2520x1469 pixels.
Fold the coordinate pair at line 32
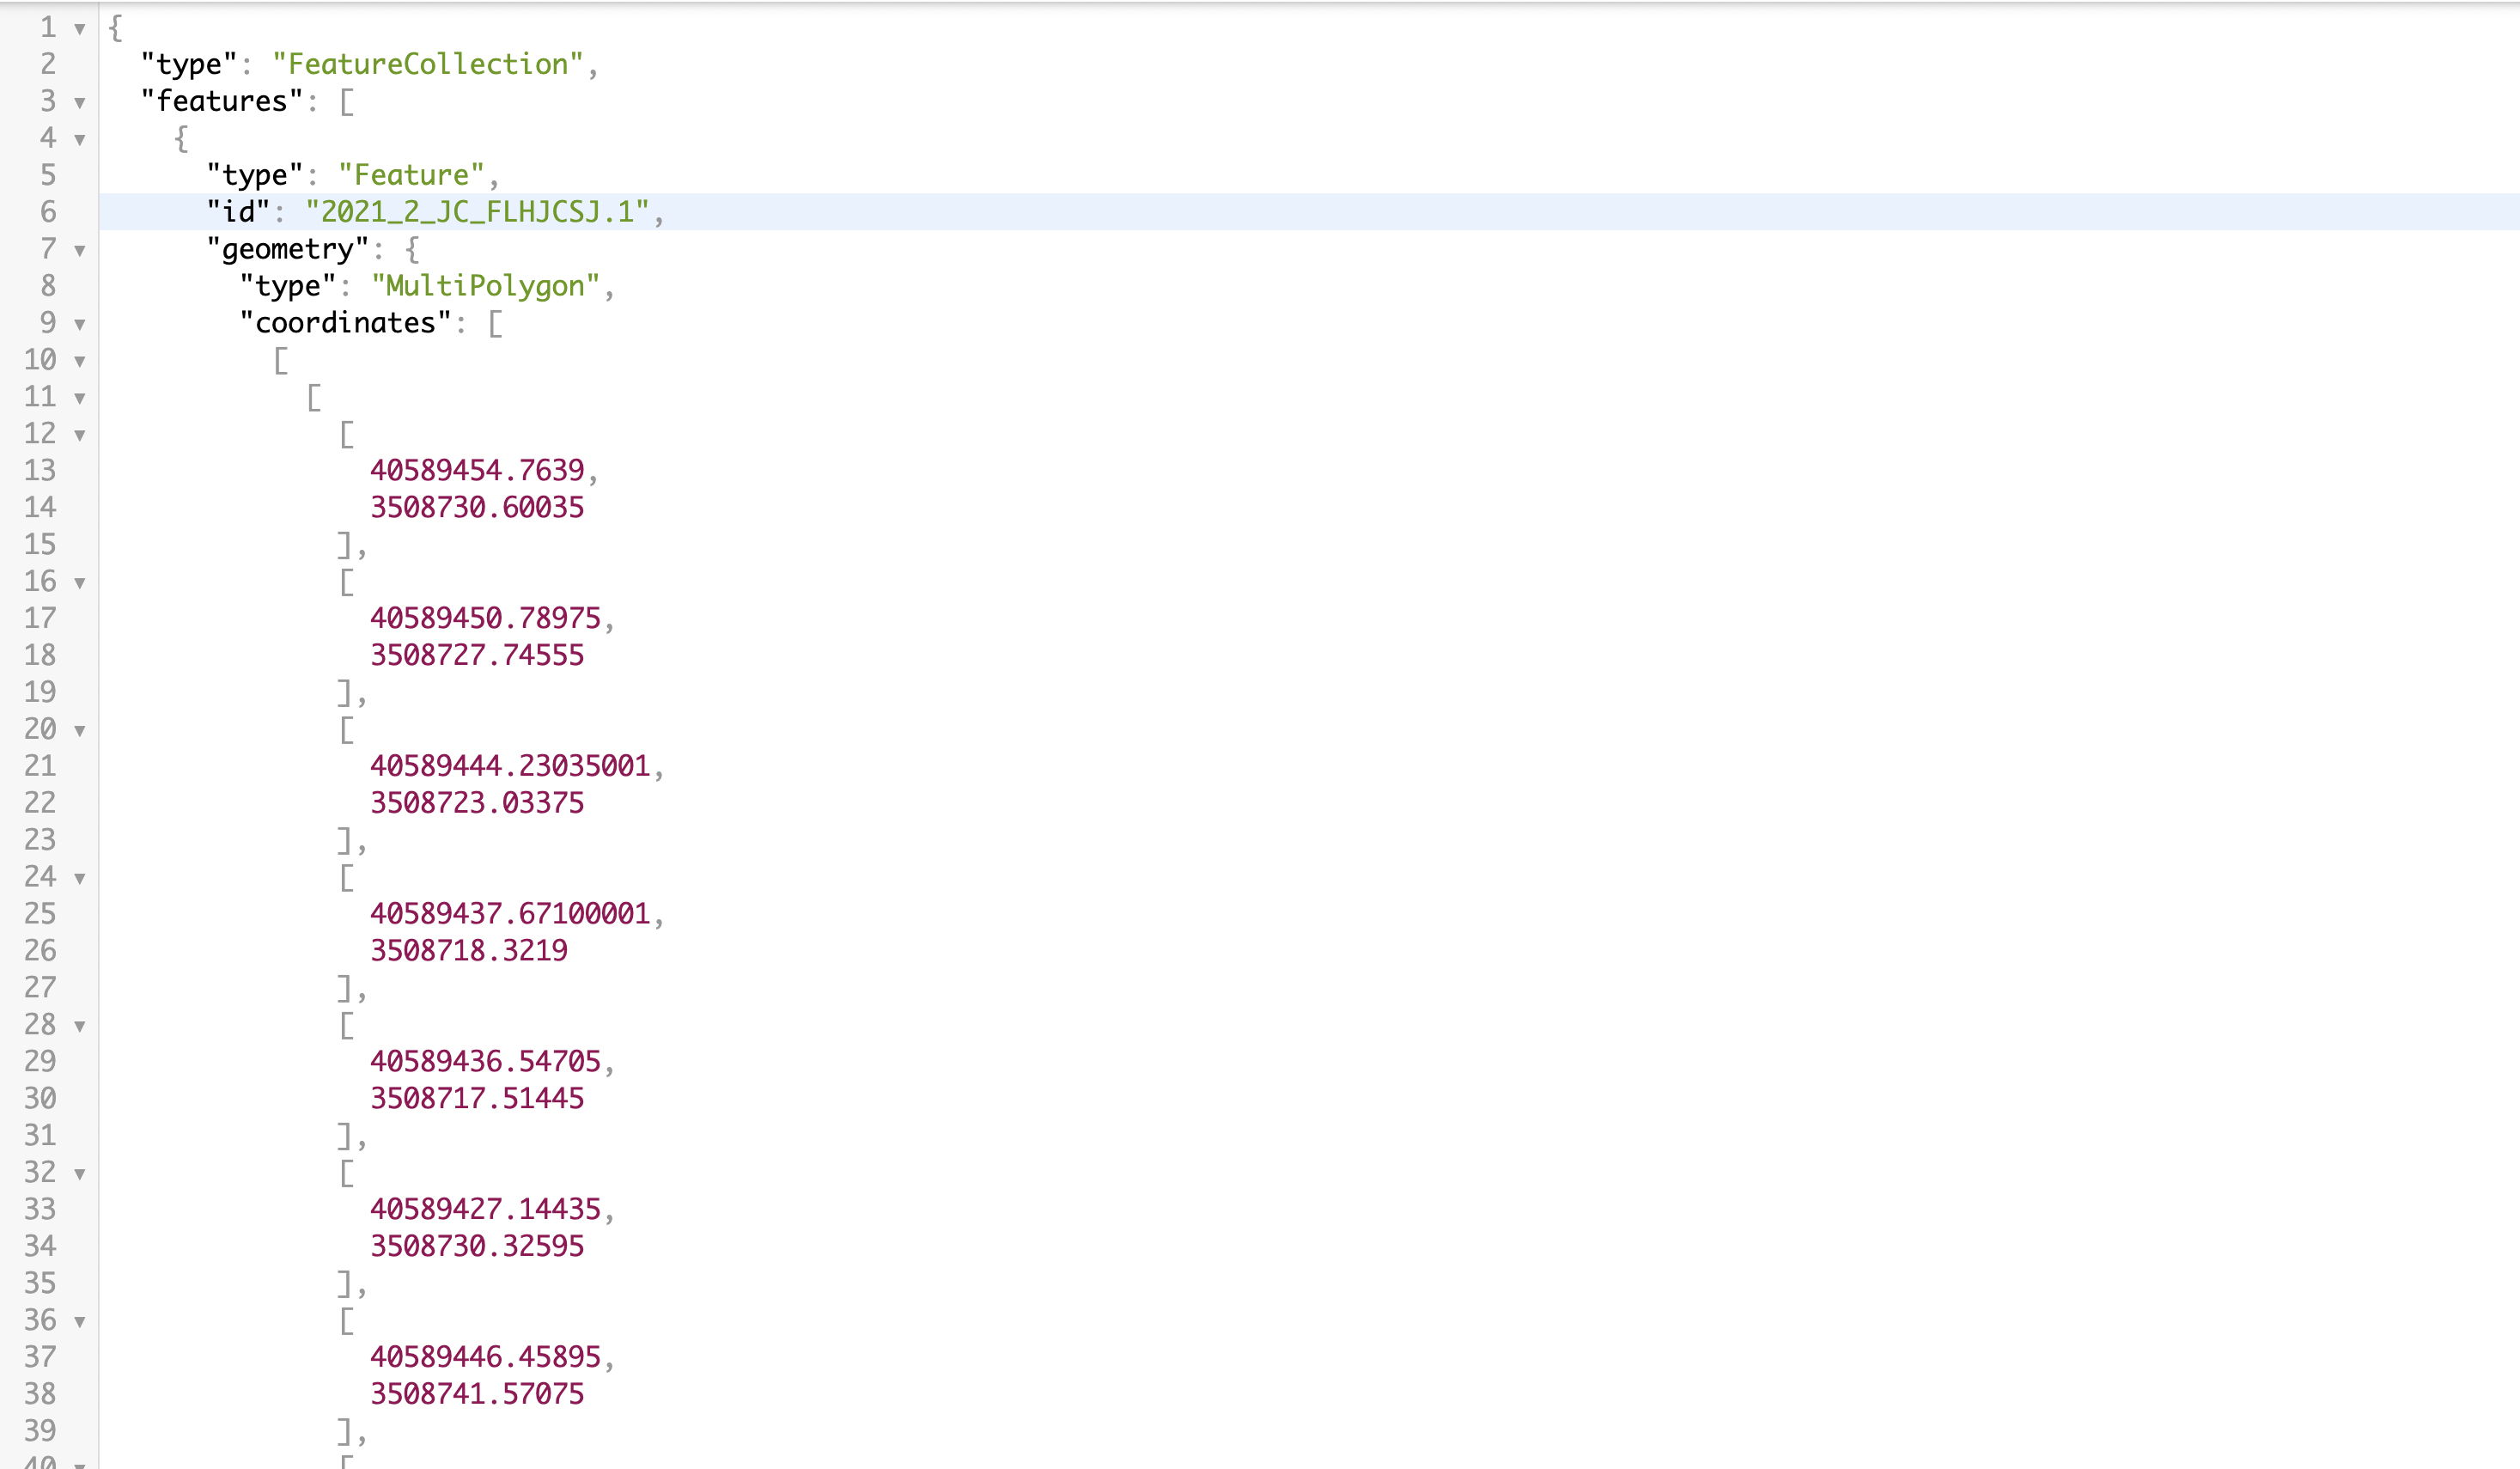pos(80,1174)
